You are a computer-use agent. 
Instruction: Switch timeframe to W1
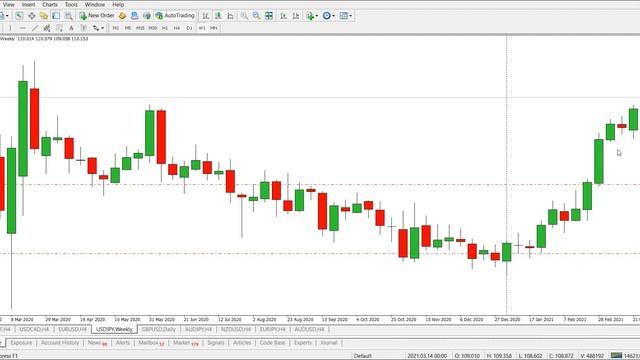pos(202,28)
